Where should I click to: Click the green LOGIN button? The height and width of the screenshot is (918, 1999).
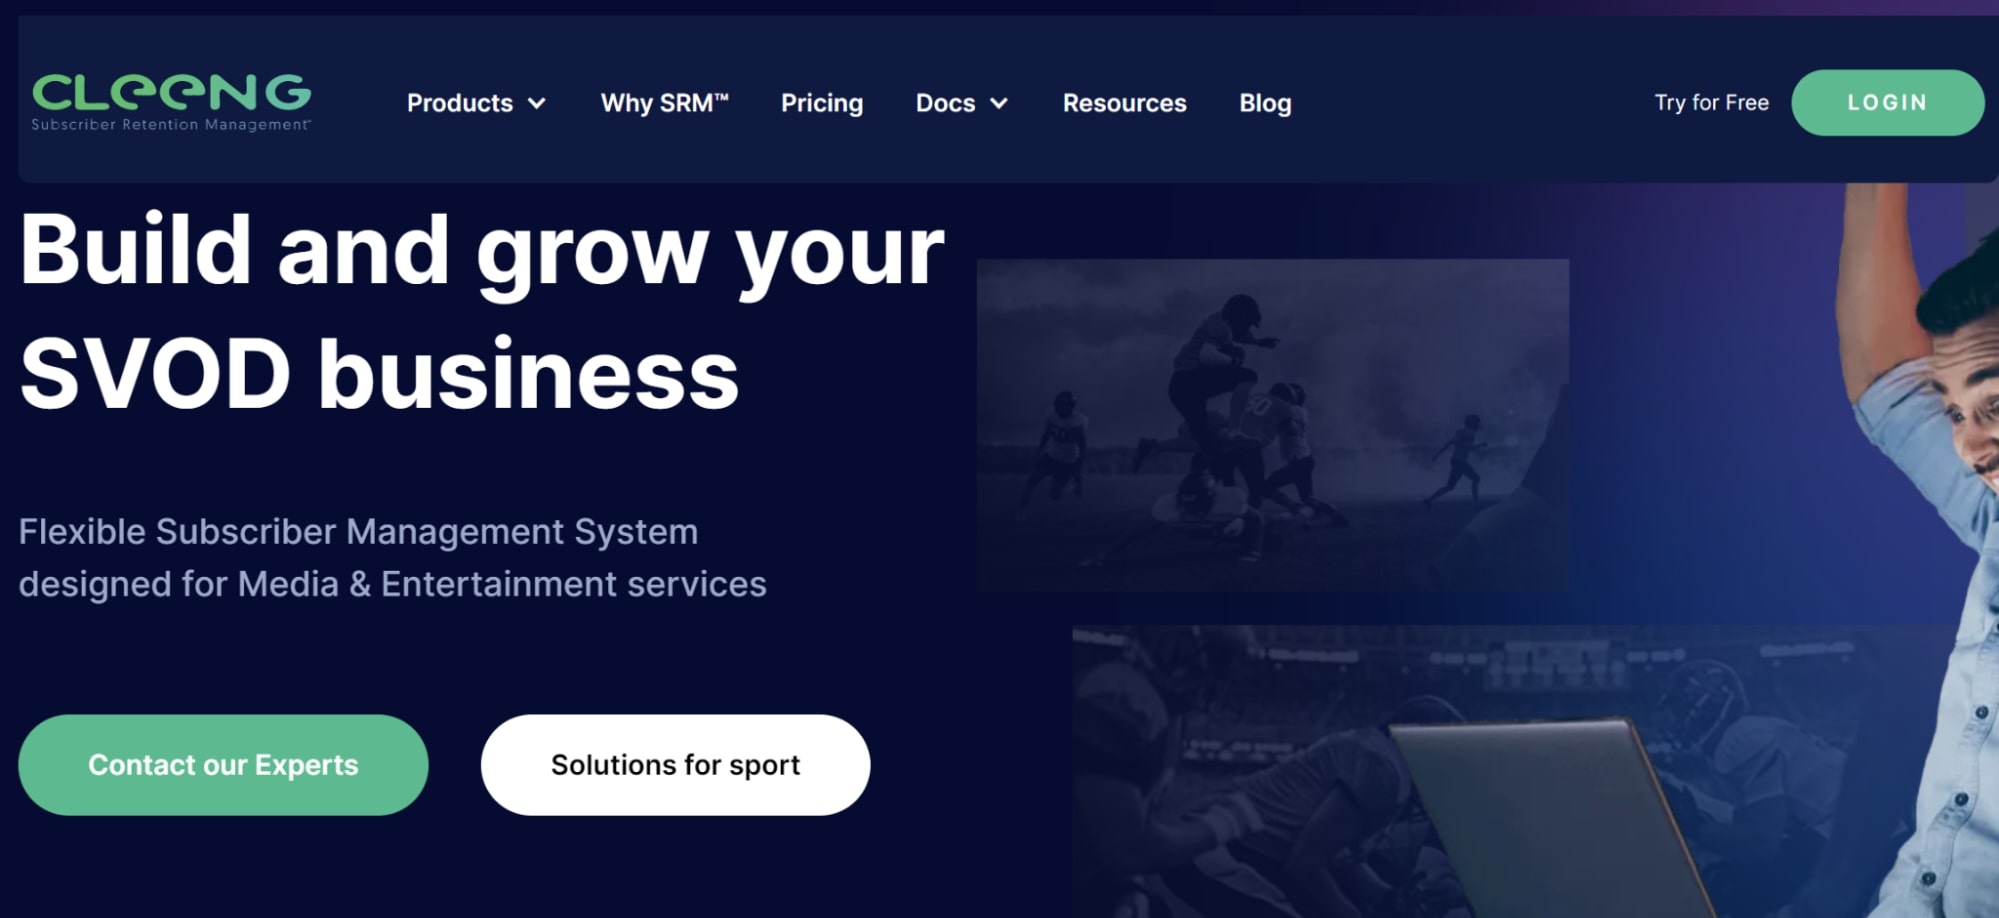point(1887,102)
